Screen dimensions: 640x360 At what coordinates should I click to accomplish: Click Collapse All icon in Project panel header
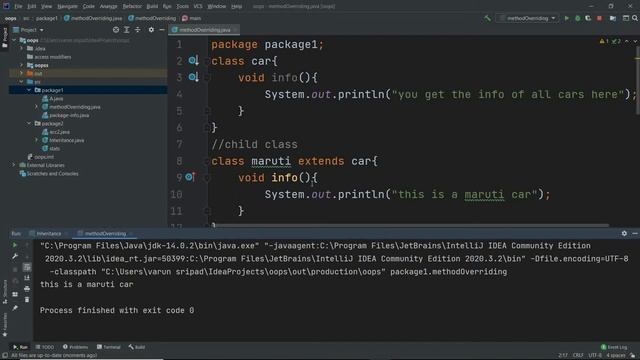(138, 30)
